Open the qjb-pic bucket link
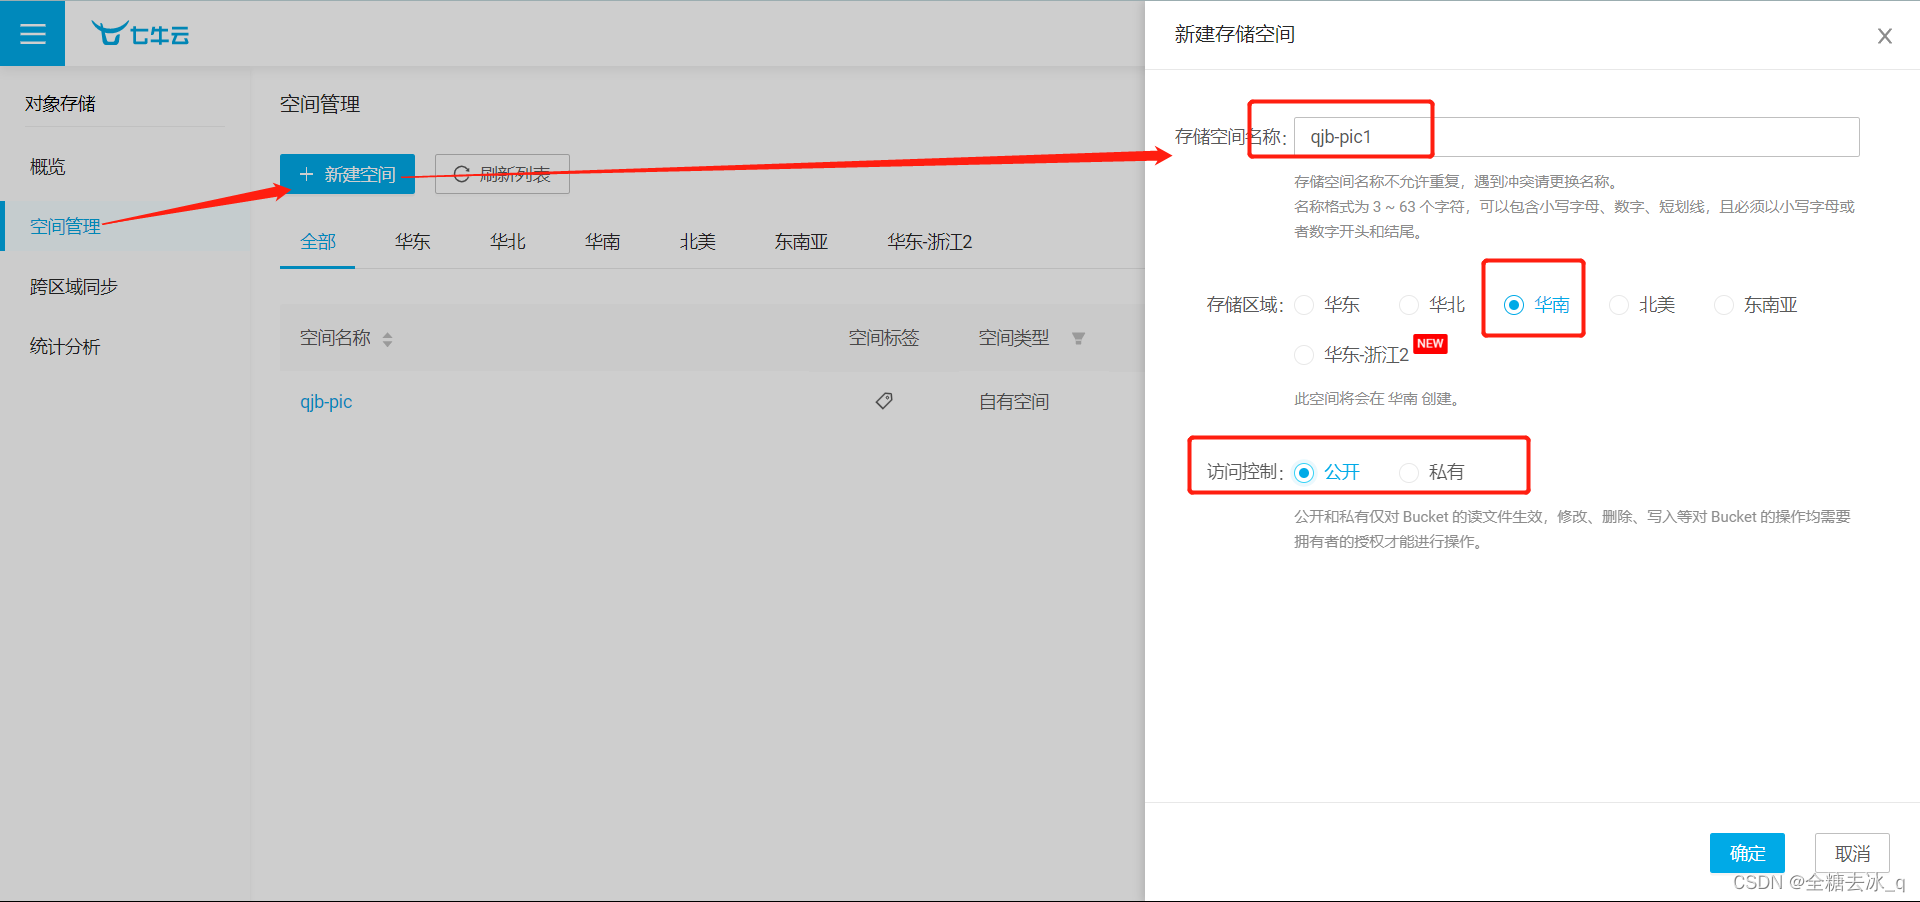The height and width of the screenshot is (902, 1920). [x=326, y=402]
